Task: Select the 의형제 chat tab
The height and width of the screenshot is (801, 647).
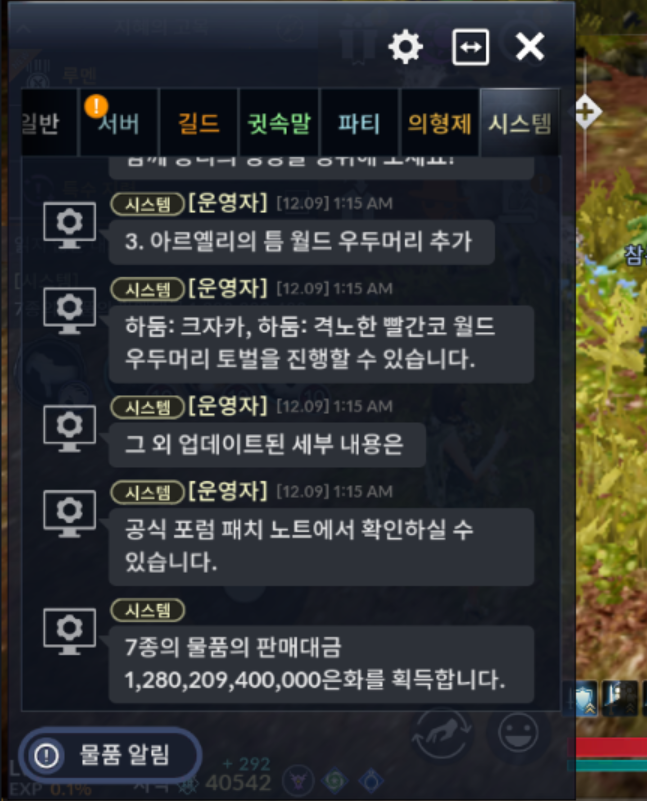Action: pyautogui.click(x=439, y=123)
